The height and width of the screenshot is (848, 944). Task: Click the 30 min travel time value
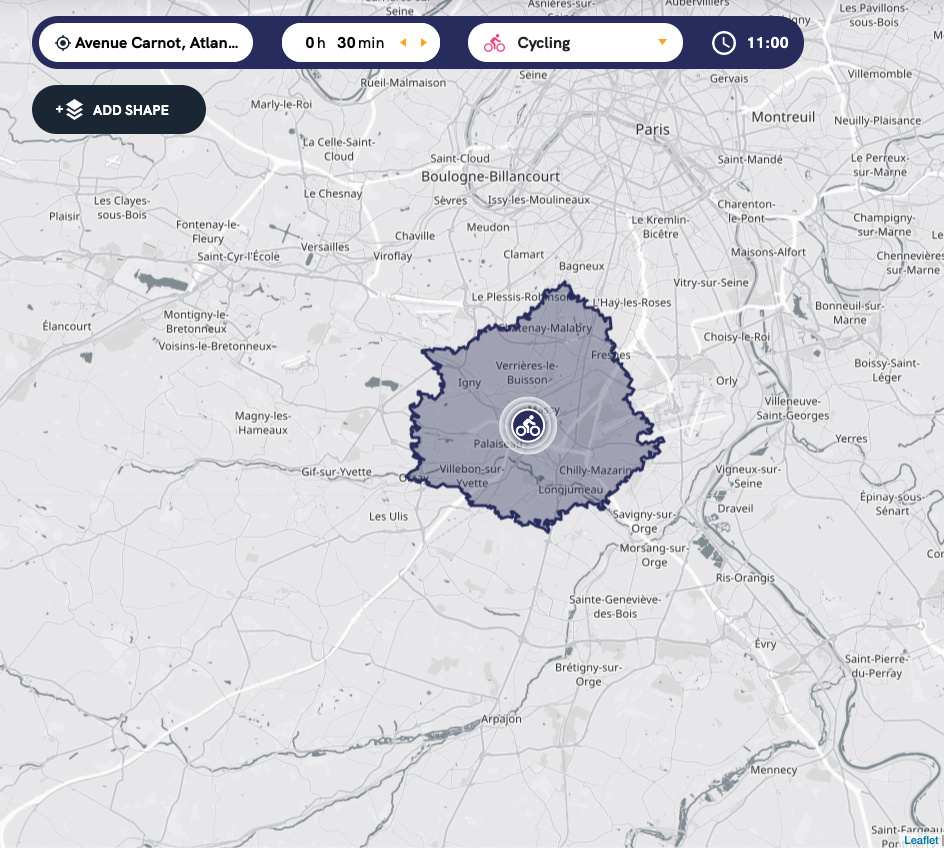tap(360, 43)
